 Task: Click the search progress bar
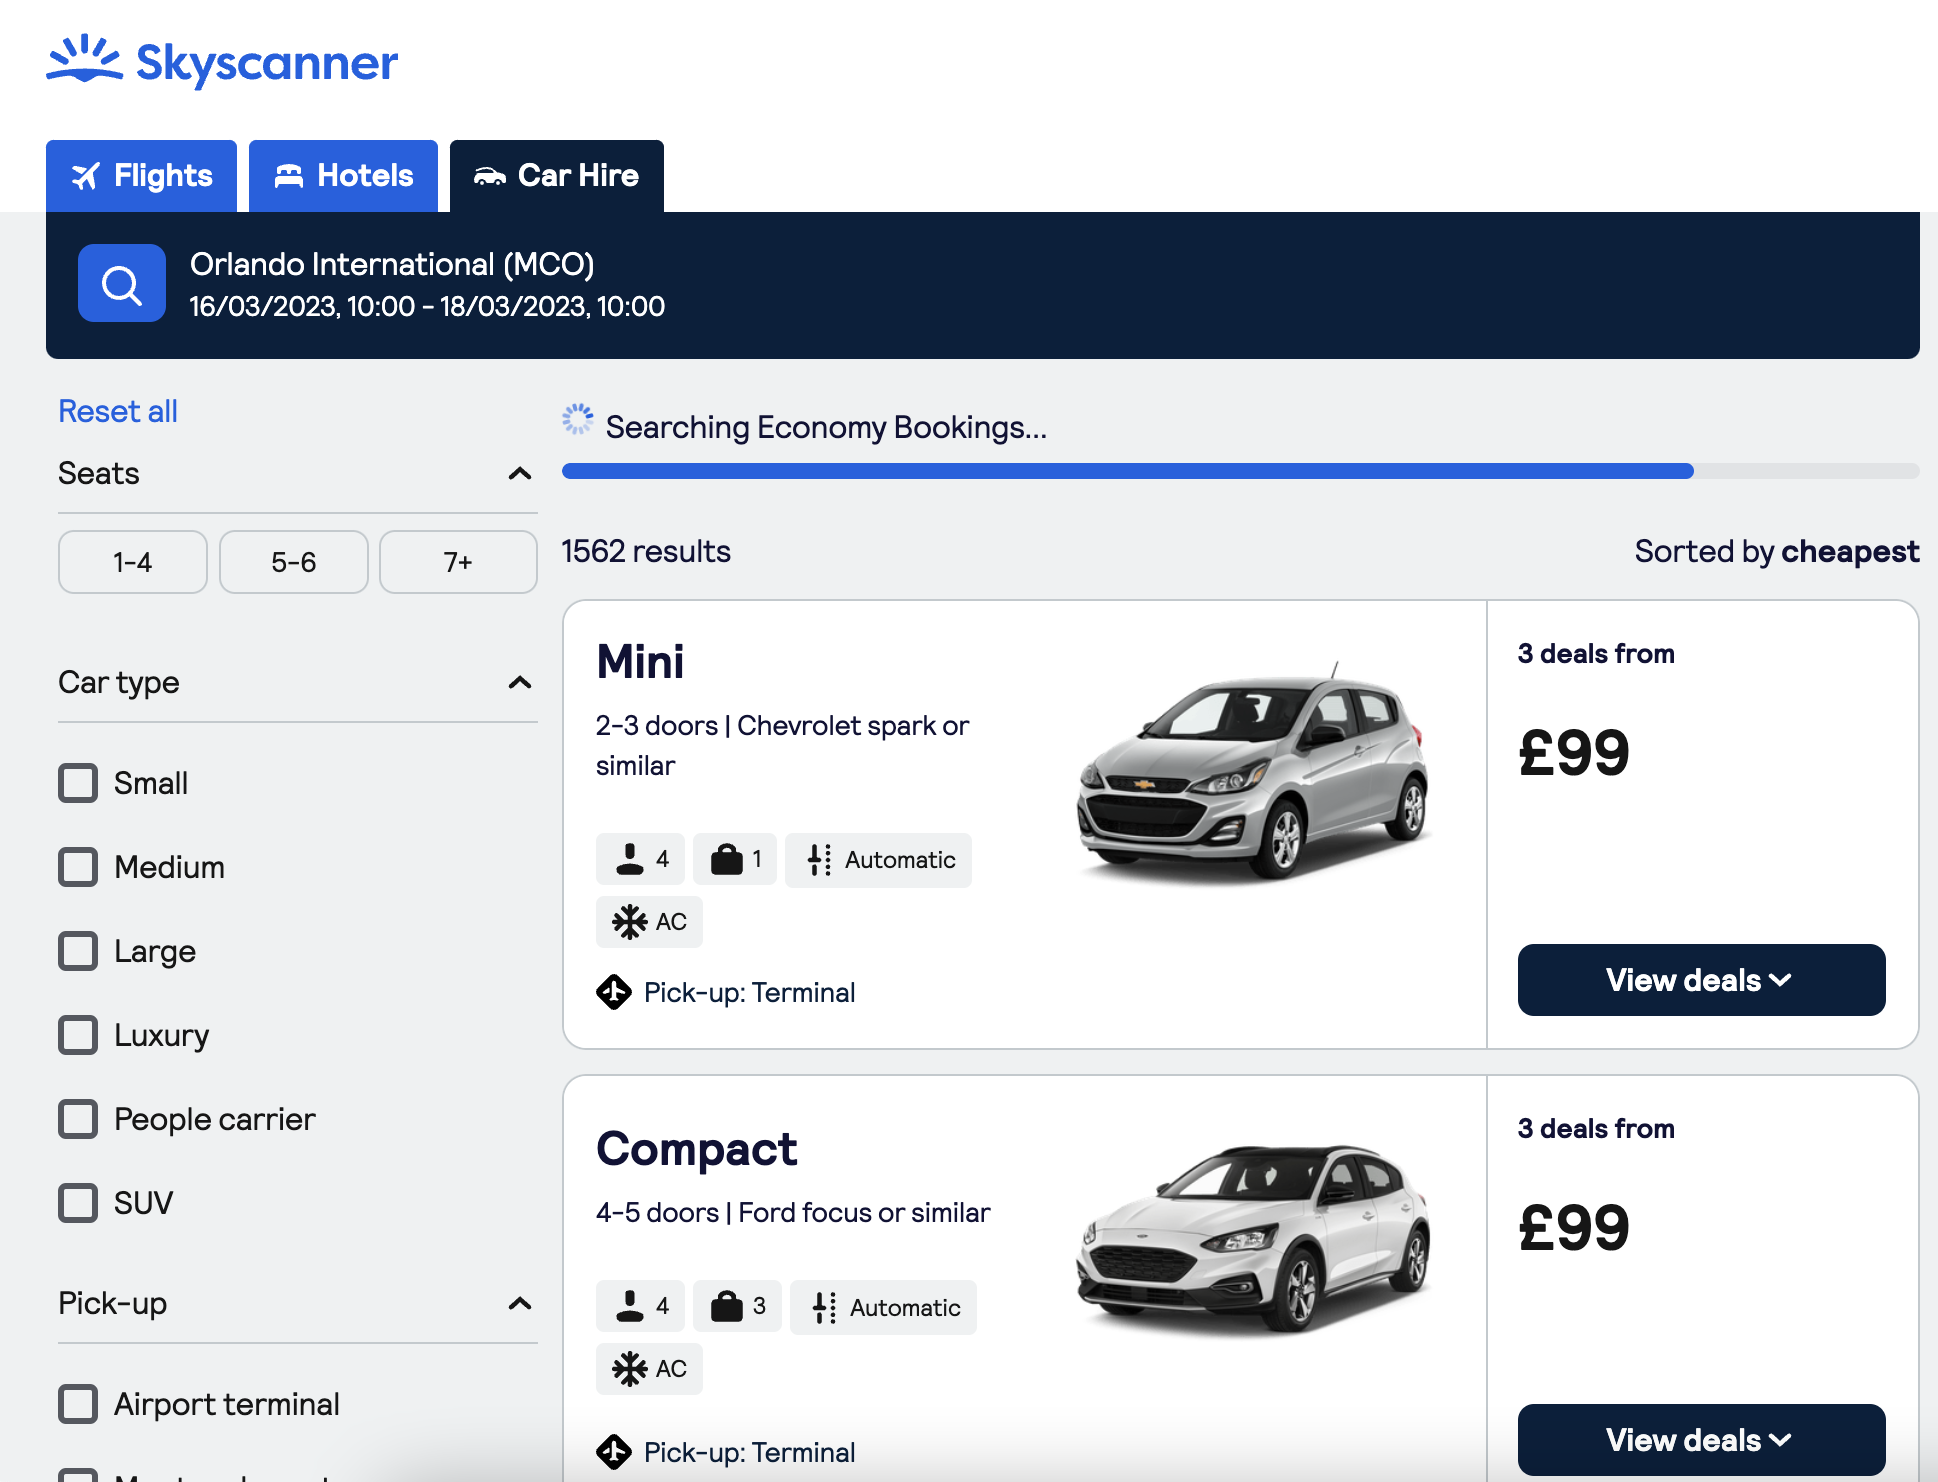pyautogui.click(x=1240, y=471)
